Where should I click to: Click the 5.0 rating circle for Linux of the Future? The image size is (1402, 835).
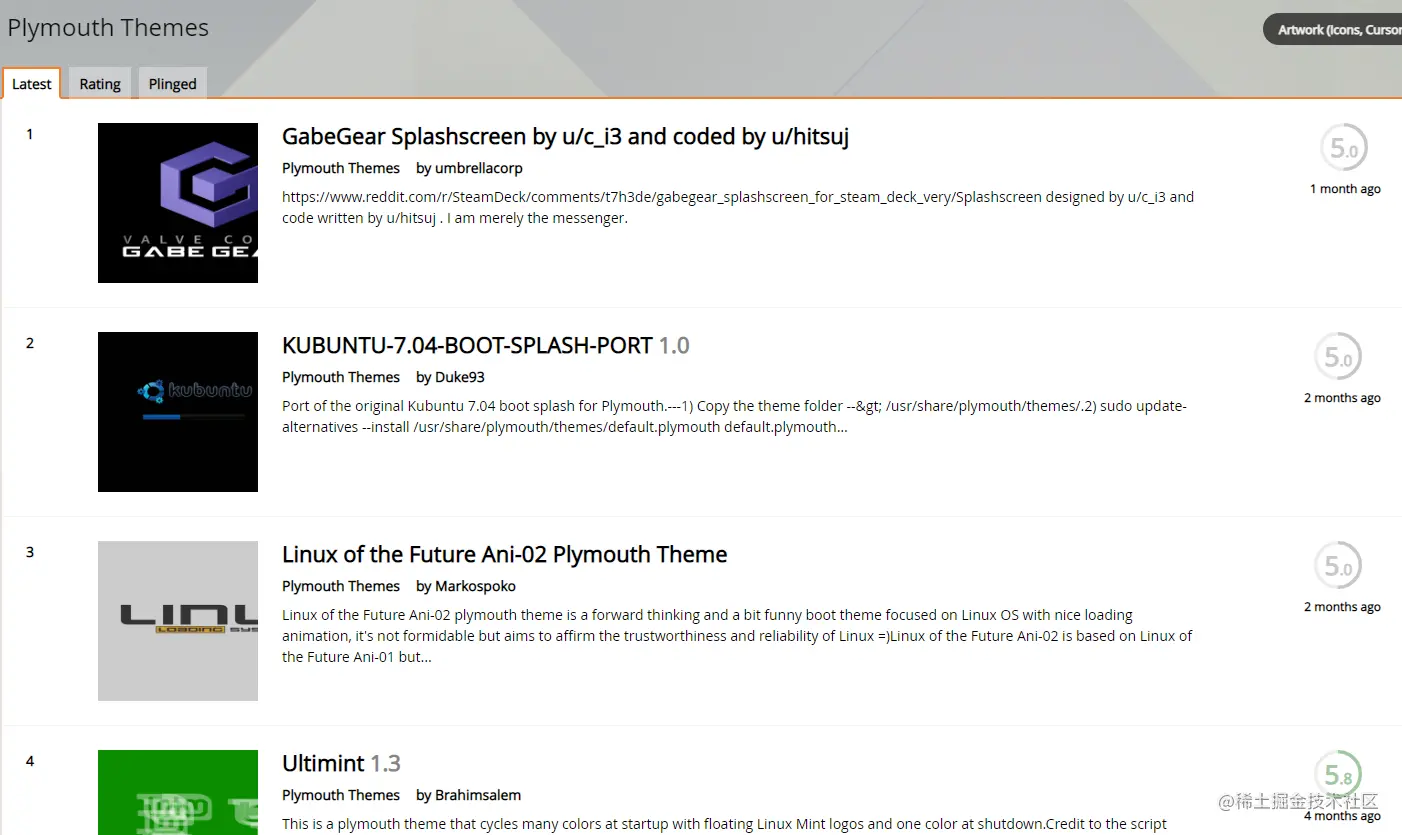point(1338,566)
